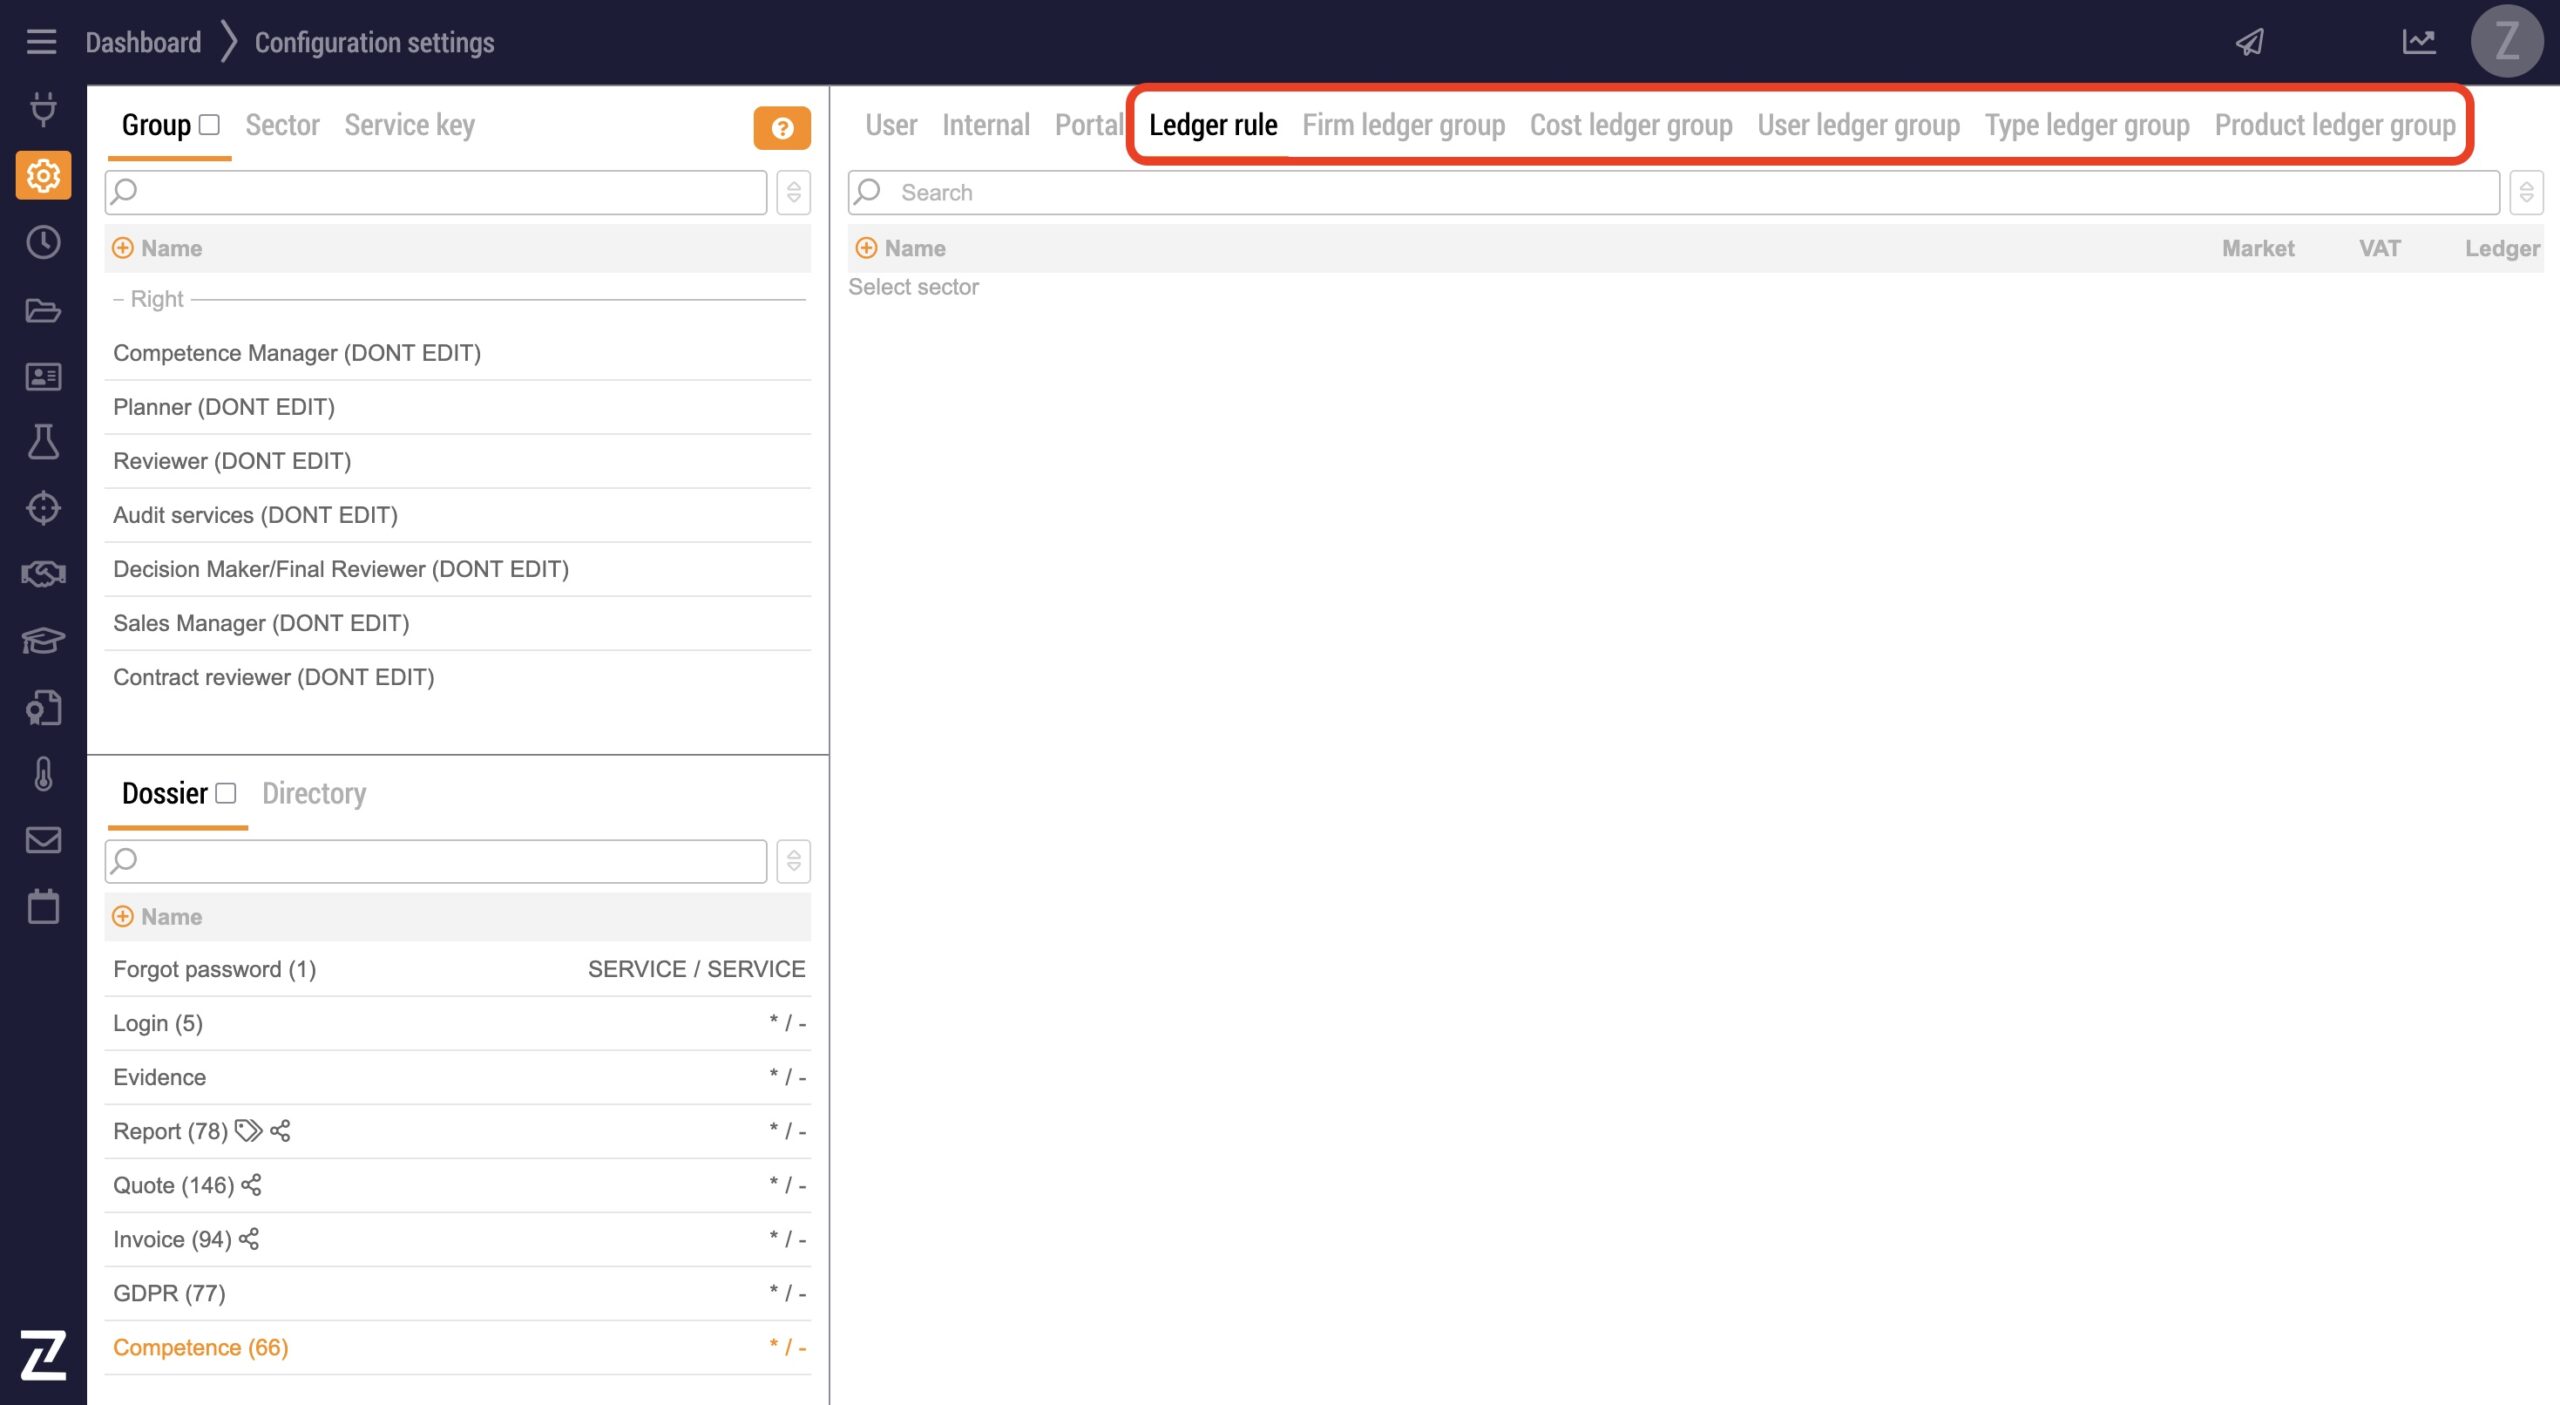
Task: Expand the sort arrows beside main Search field
Action: [2526, 192]
